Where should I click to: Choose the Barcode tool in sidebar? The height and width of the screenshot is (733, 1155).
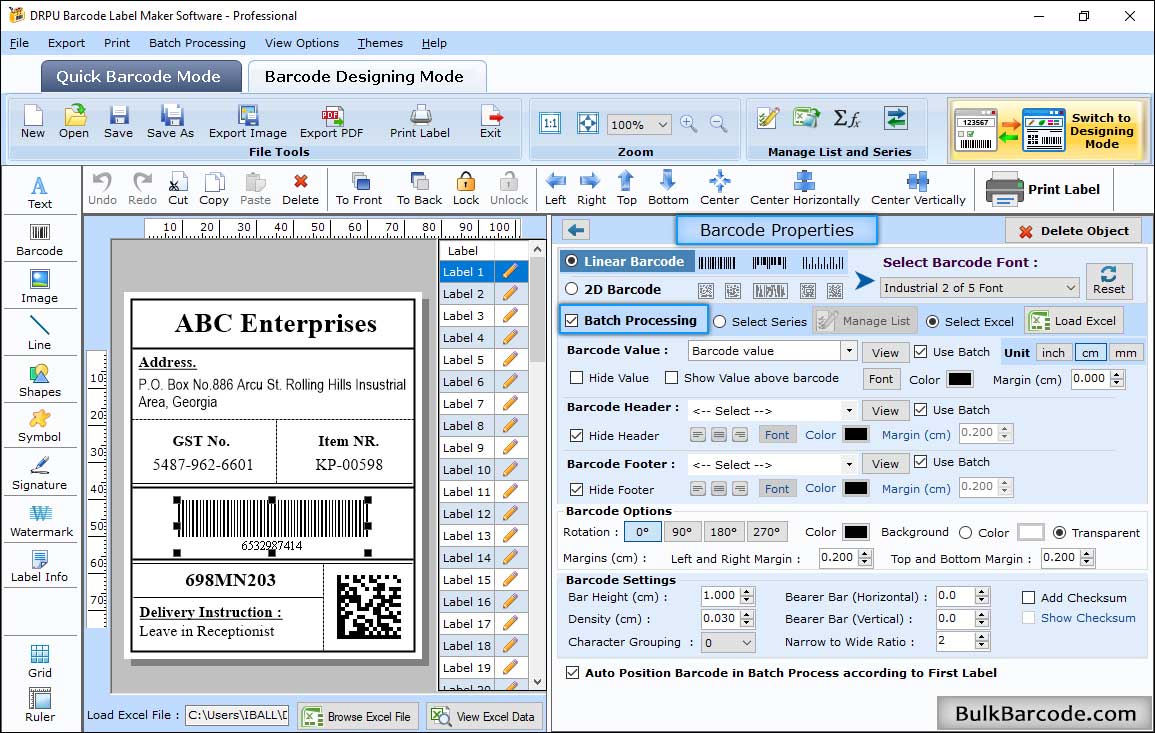pos(40,239)
